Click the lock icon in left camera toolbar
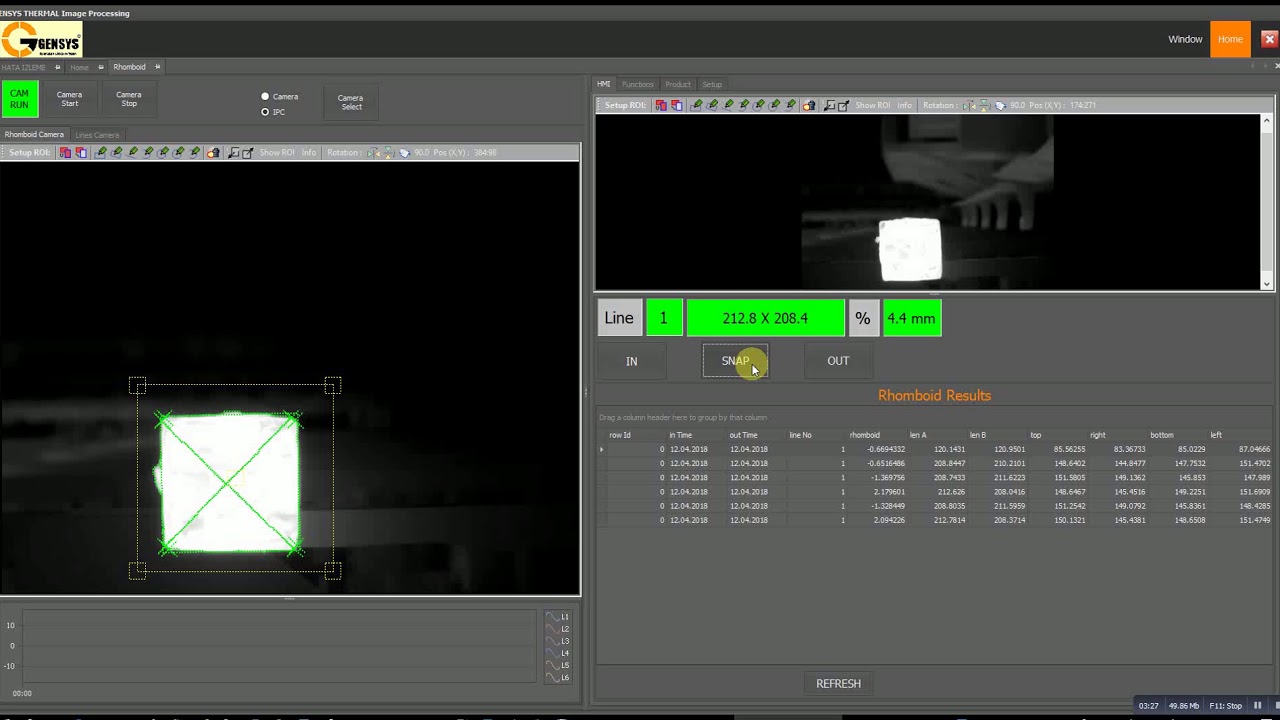The height and width of the screenshot is (720, 1280). point(213,152)
